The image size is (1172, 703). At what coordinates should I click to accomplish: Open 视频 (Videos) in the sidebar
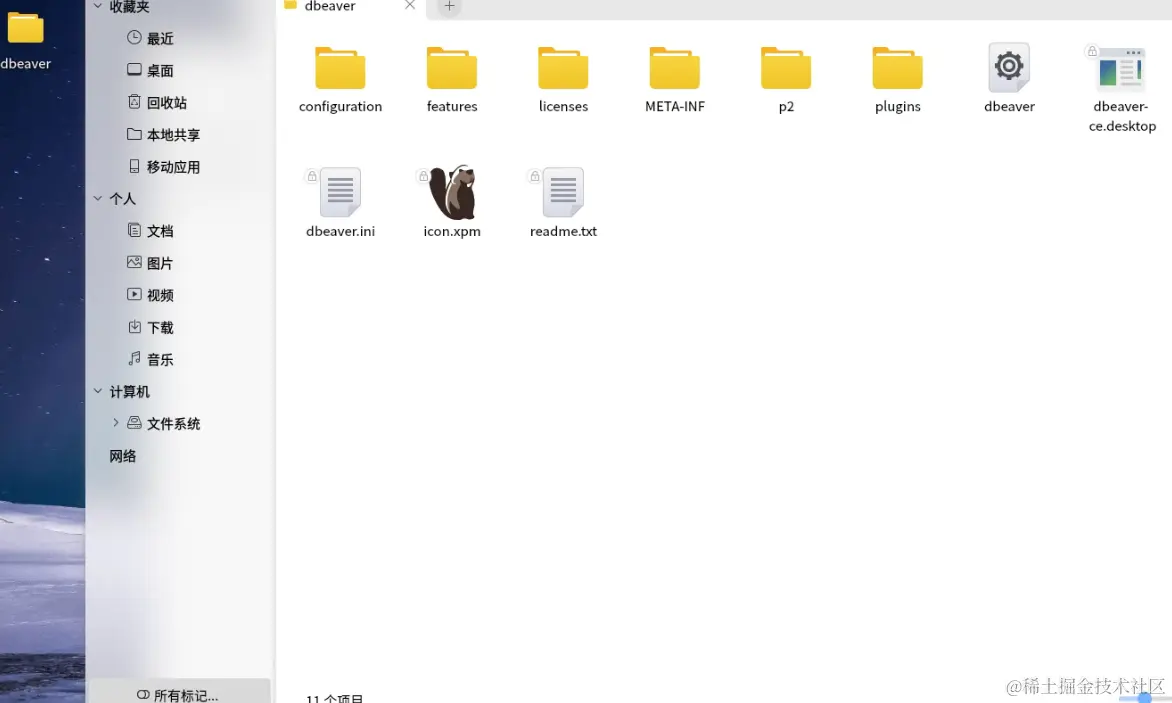[149, 295]
